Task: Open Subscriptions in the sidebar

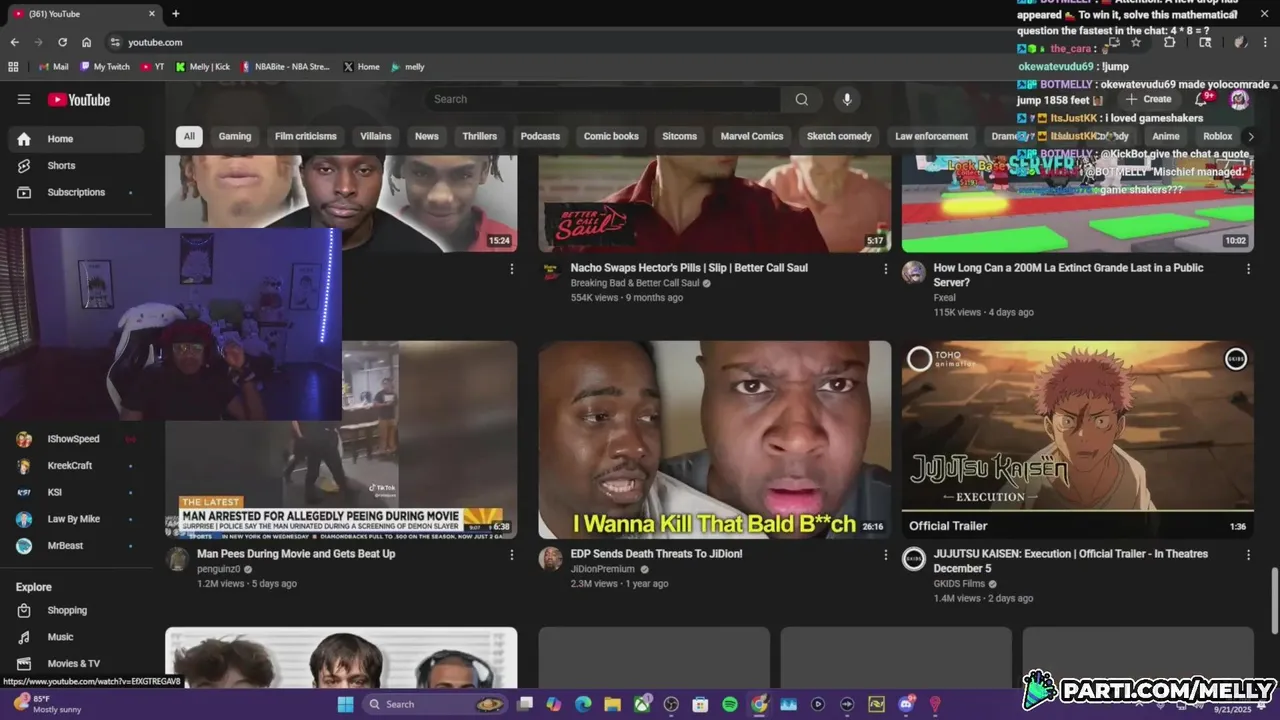Action: [x=75, y=192]
